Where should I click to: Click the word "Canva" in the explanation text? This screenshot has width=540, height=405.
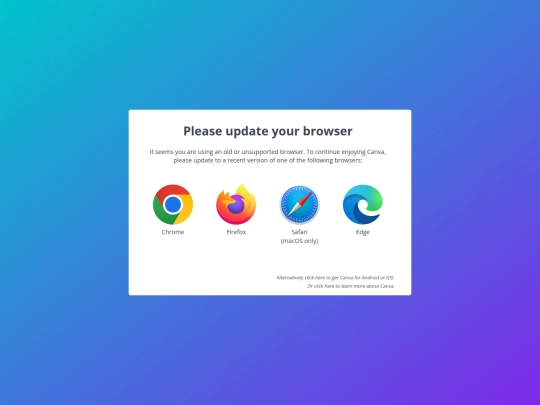pyautogui.click(x=376, y=152)
